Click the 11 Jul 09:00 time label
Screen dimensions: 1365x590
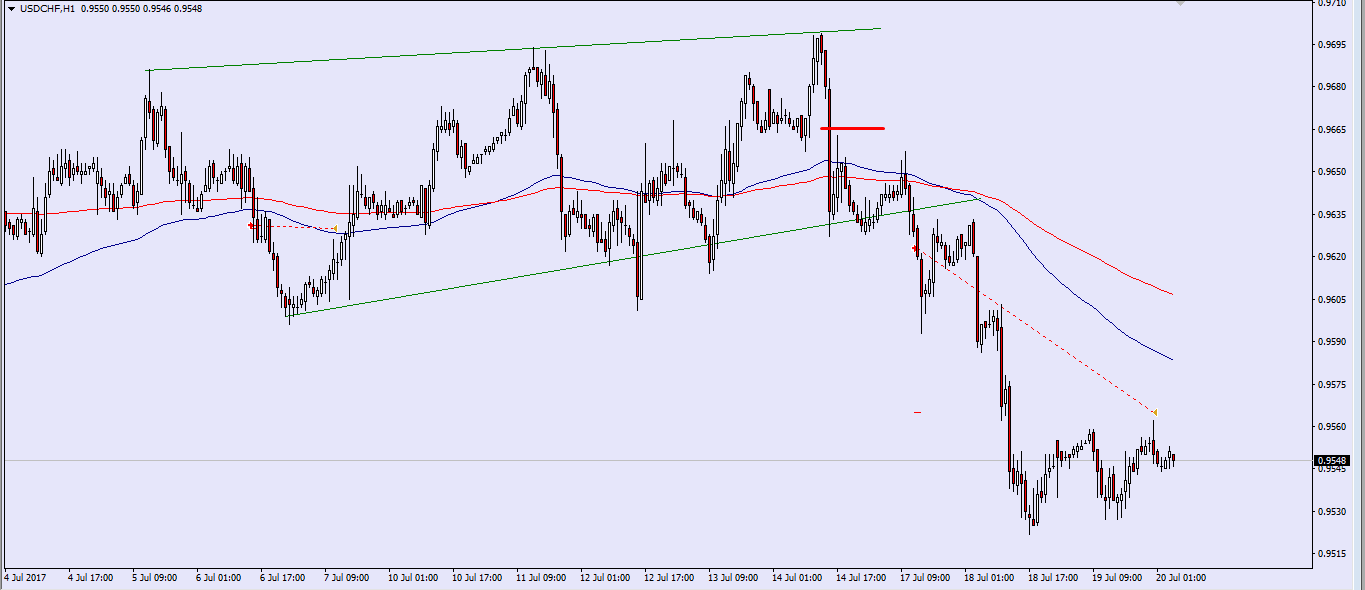[539, 577]
